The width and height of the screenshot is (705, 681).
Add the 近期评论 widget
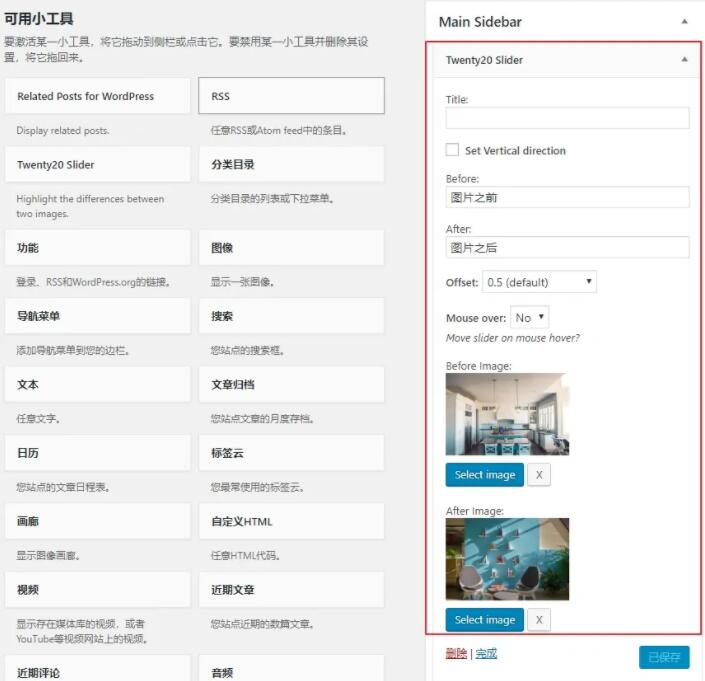tap(98, 669)
